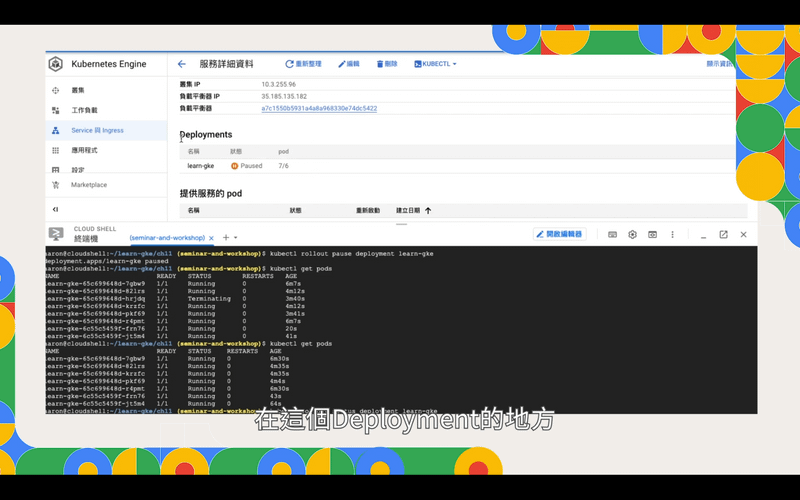Open 叢集 in the sidebar
This screenshot has height=500, width=800.
pos(78,90)
